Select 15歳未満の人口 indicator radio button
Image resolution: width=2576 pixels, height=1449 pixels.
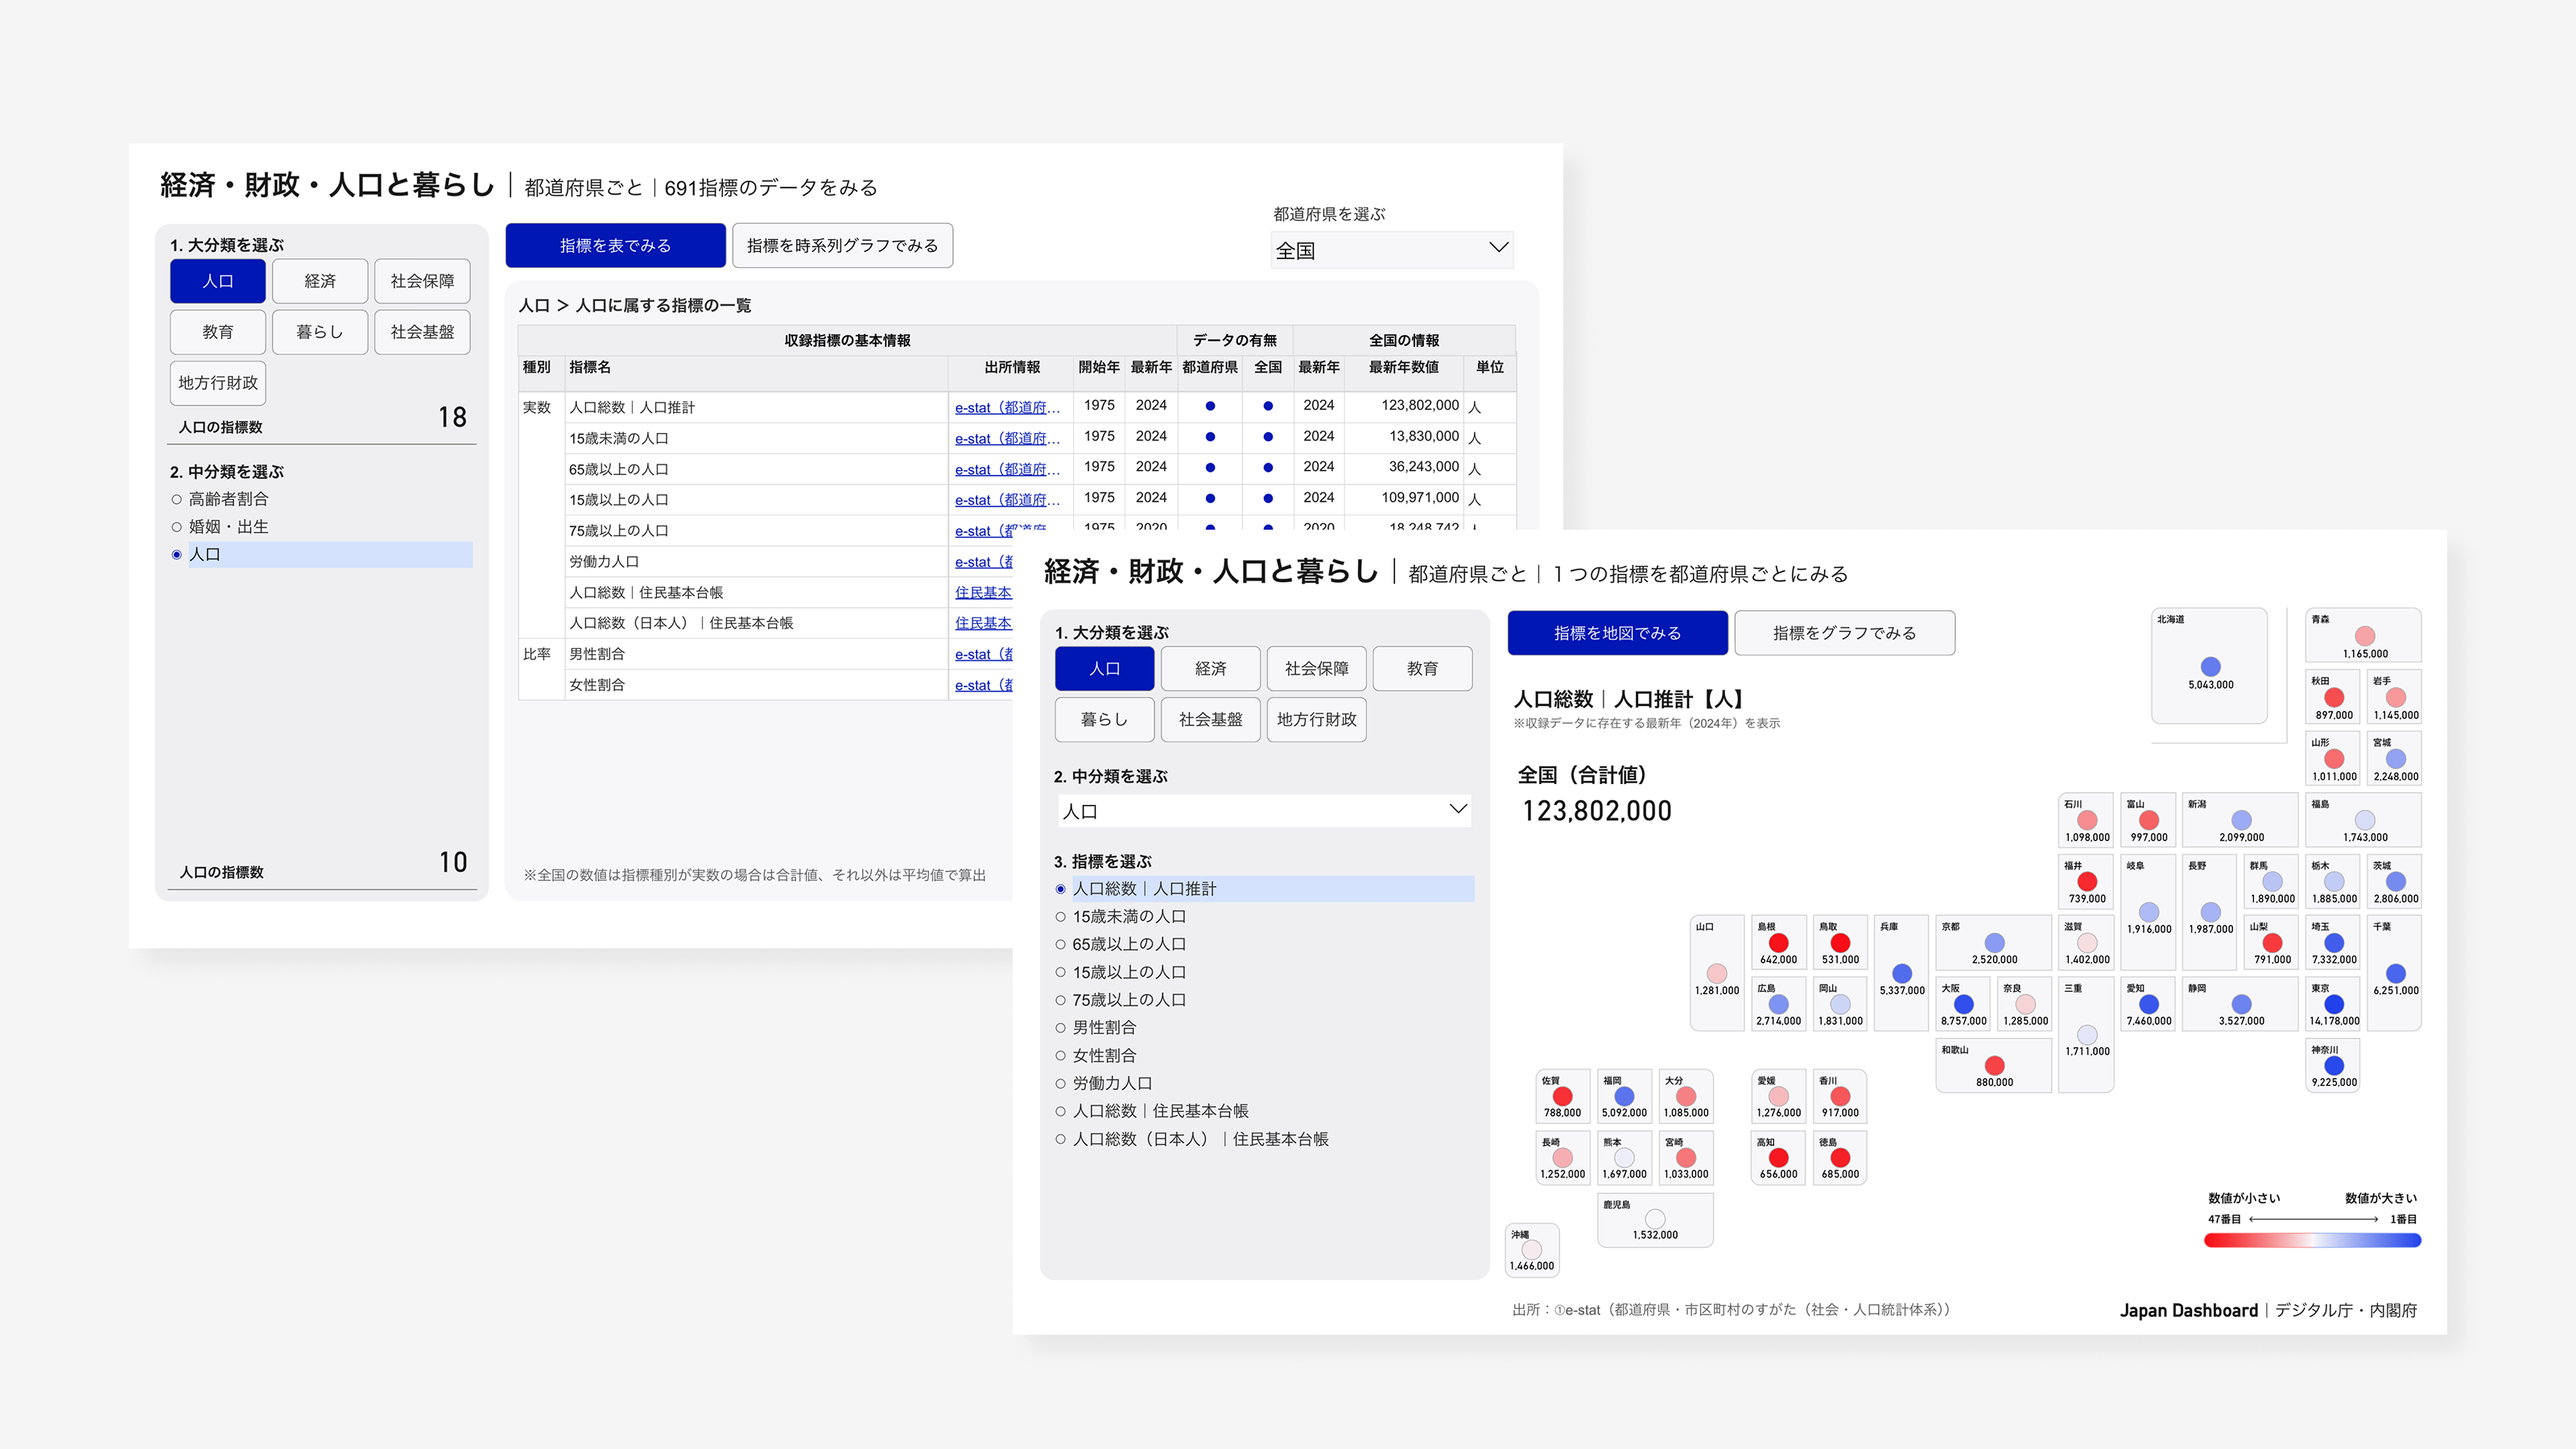[1061, 917]
